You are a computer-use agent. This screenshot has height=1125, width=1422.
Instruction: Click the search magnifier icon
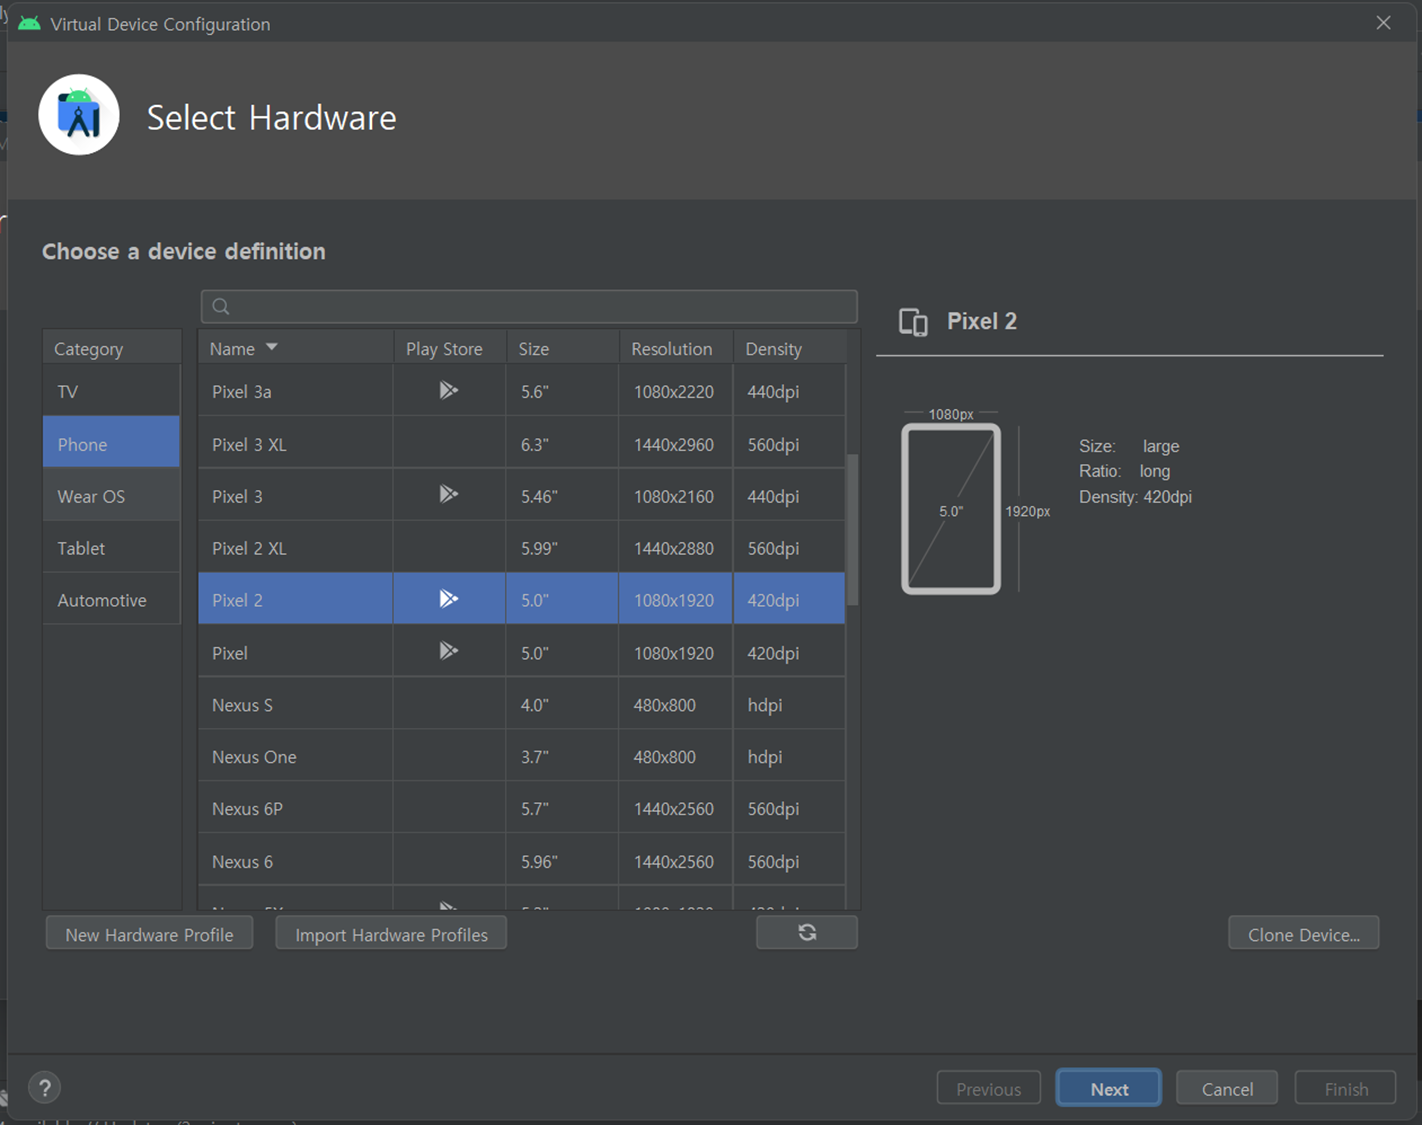pyautogui.click(x=221, y=306)
